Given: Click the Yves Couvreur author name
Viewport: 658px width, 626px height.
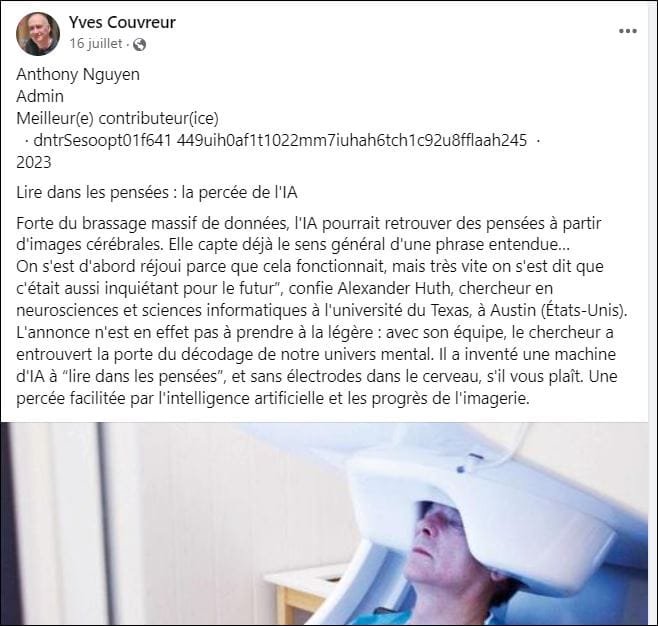Looking at the screenshot, I should (122, 22).
